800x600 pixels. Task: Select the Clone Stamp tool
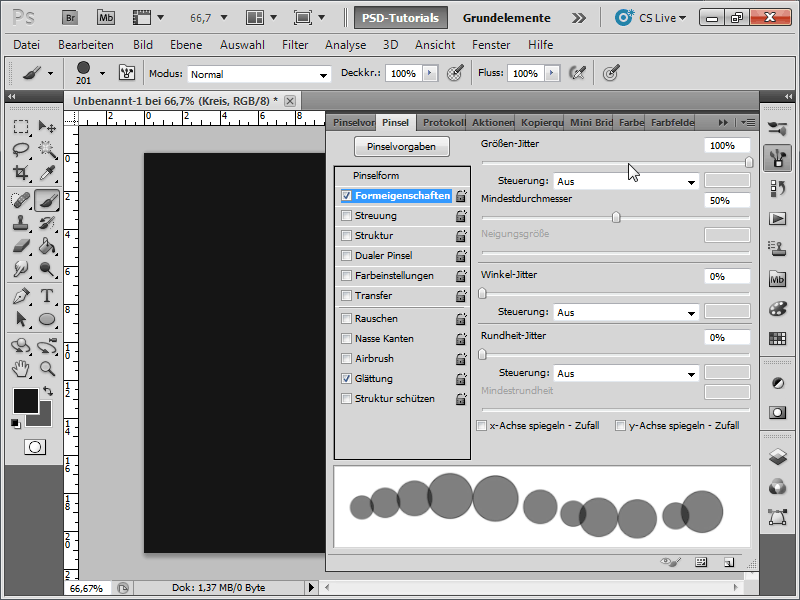point(21,223)
